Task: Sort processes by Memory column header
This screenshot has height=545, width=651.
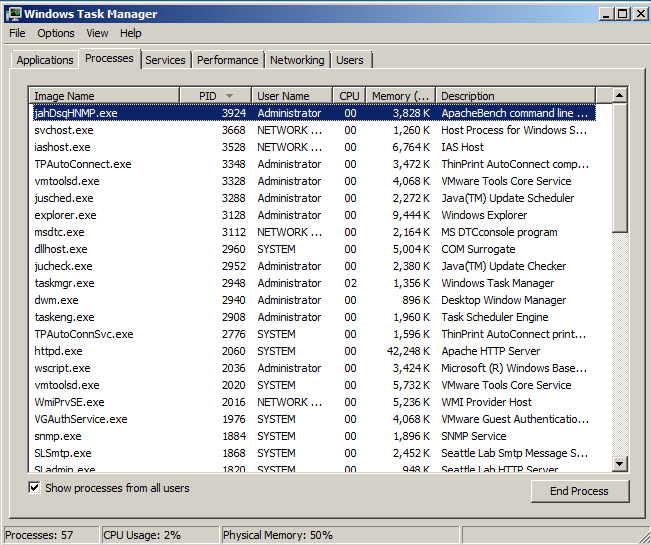Action: click(399, 96)
